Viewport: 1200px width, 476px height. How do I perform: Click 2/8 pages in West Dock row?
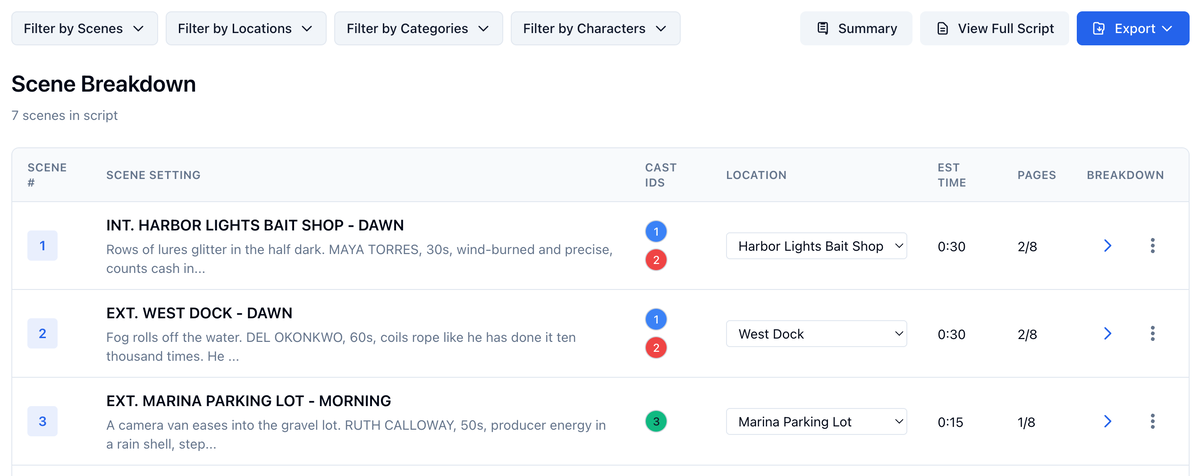click(x=1027, y=334)
